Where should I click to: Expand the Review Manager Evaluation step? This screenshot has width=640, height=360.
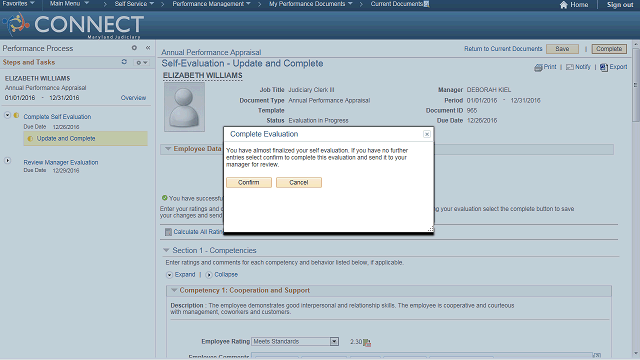pyautogui.click(x=7, y=161)
